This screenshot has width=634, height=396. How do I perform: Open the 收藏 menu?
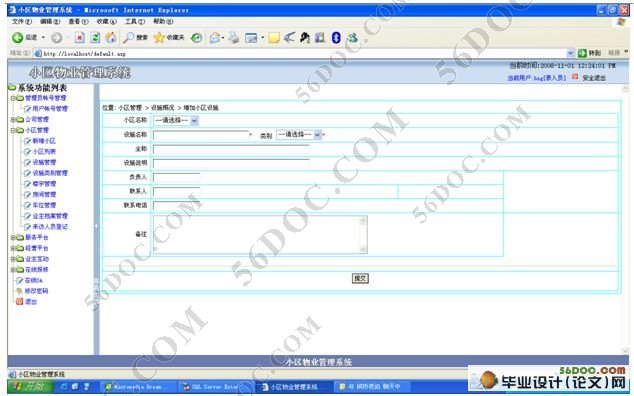[106, 21]
